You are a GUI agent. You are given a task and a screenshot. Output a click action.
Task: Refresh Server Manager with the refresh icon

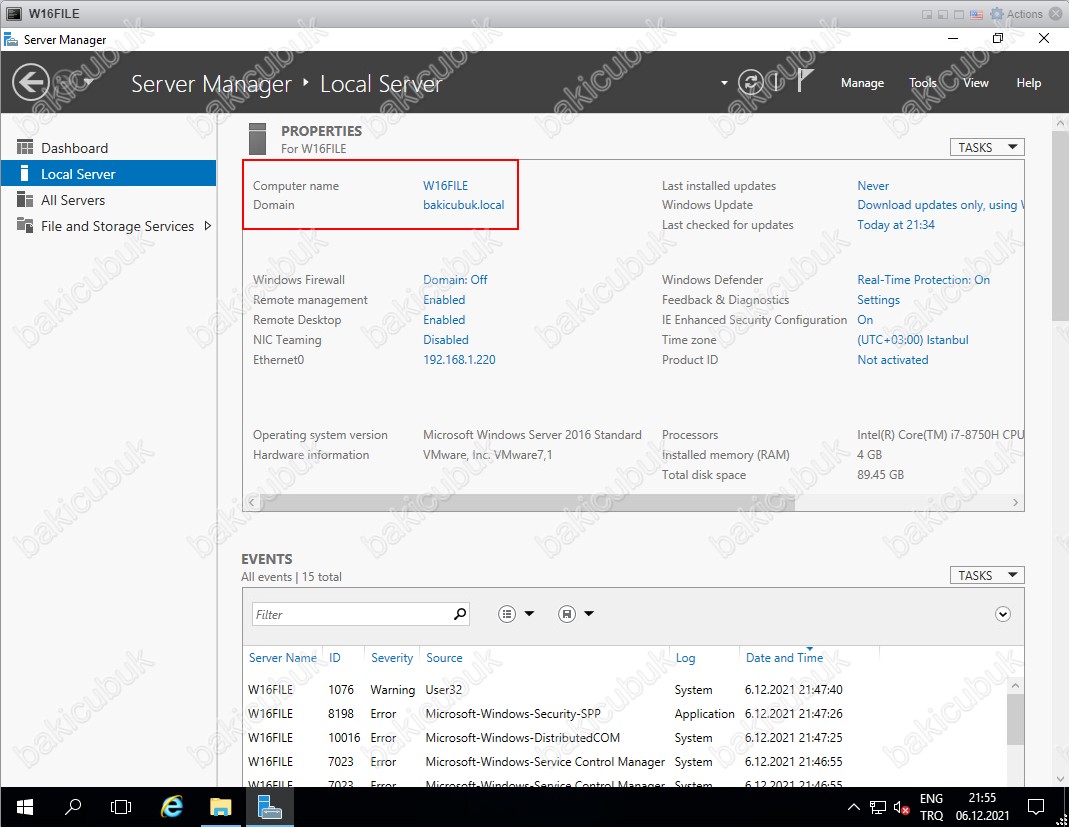pyautogui.click(x=751, y=82)
